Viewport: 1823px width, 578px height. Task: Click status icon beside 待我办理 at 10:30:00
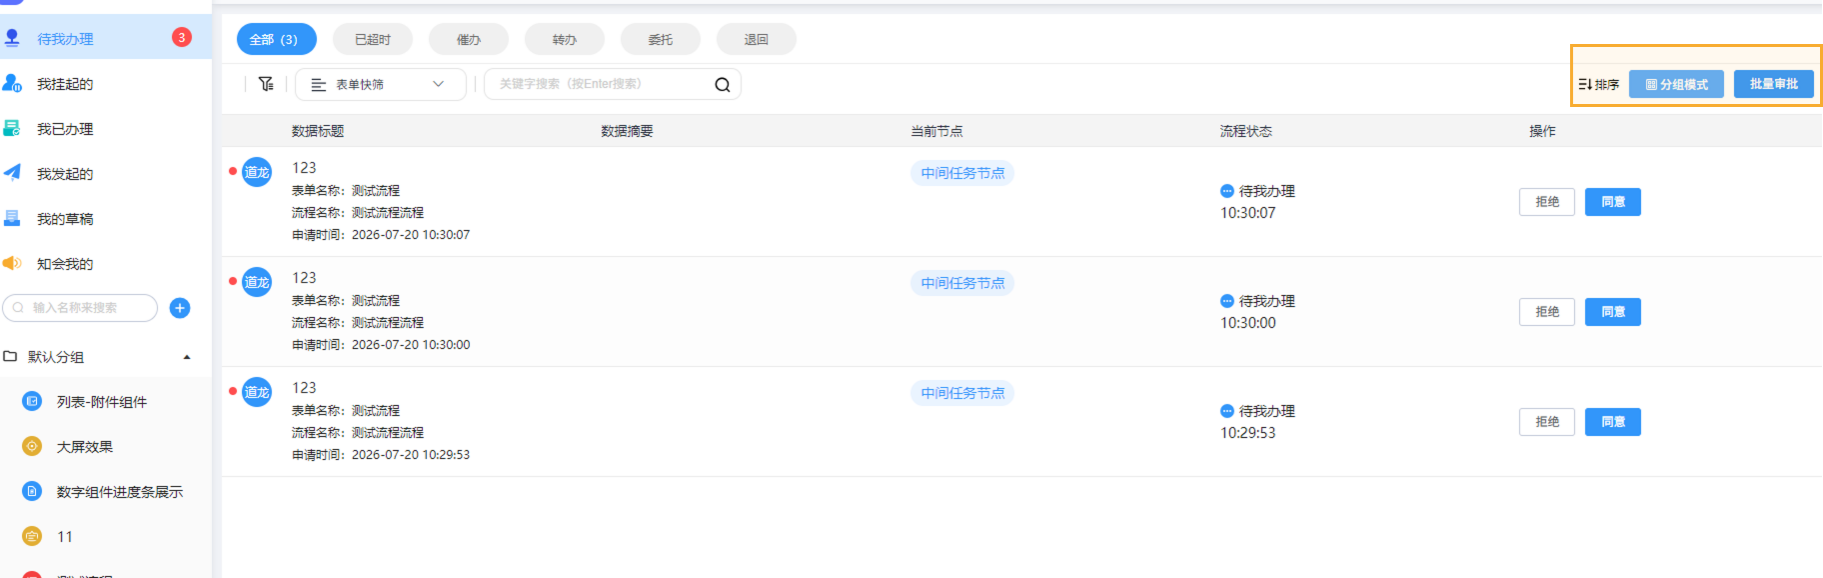[1227, 301]
